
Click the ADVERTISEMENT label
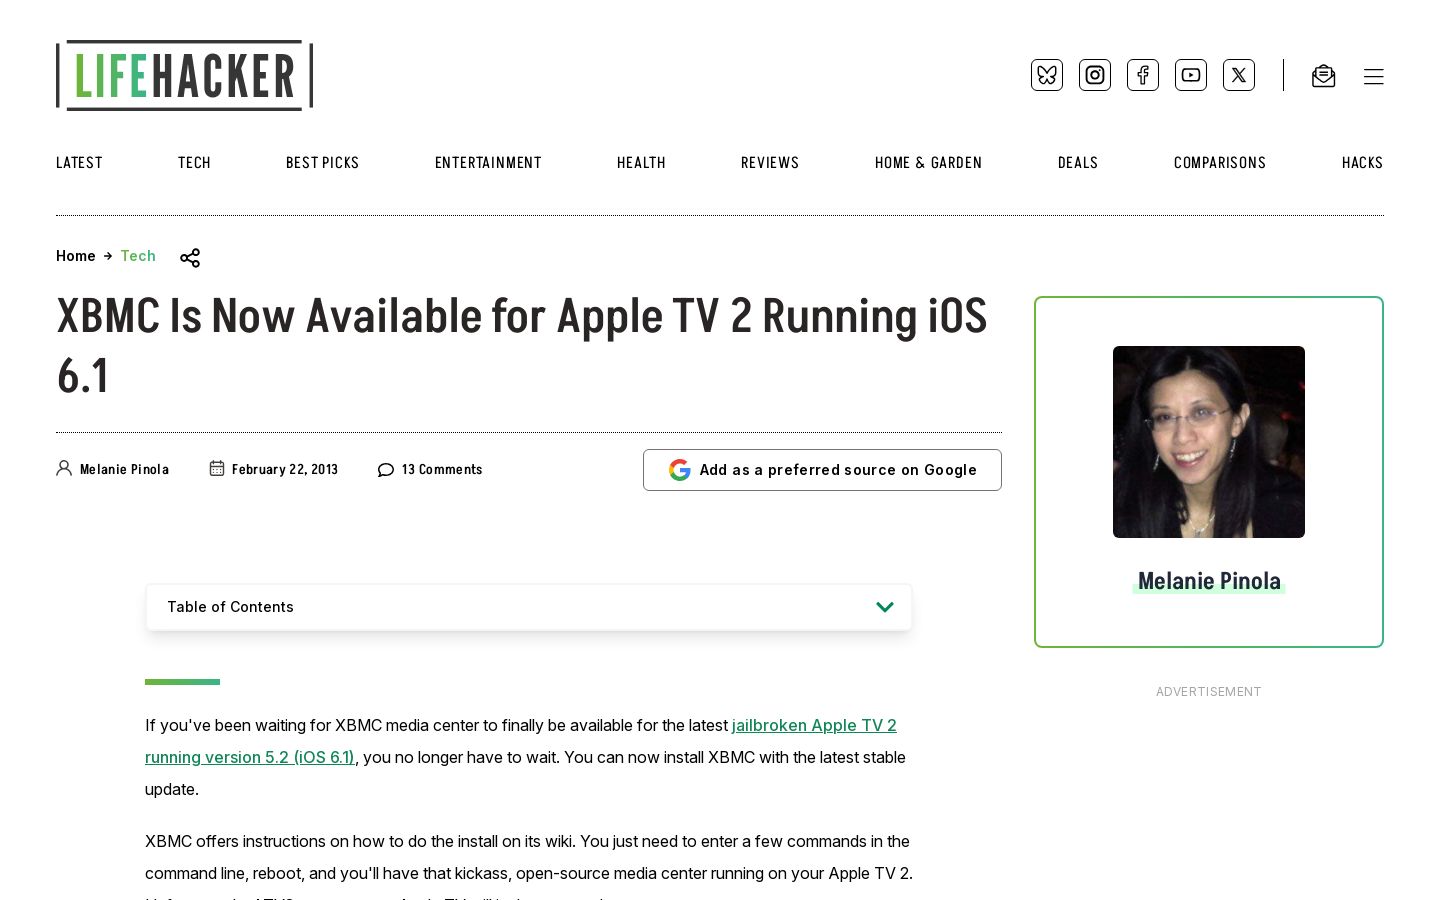pos(1209,691)
